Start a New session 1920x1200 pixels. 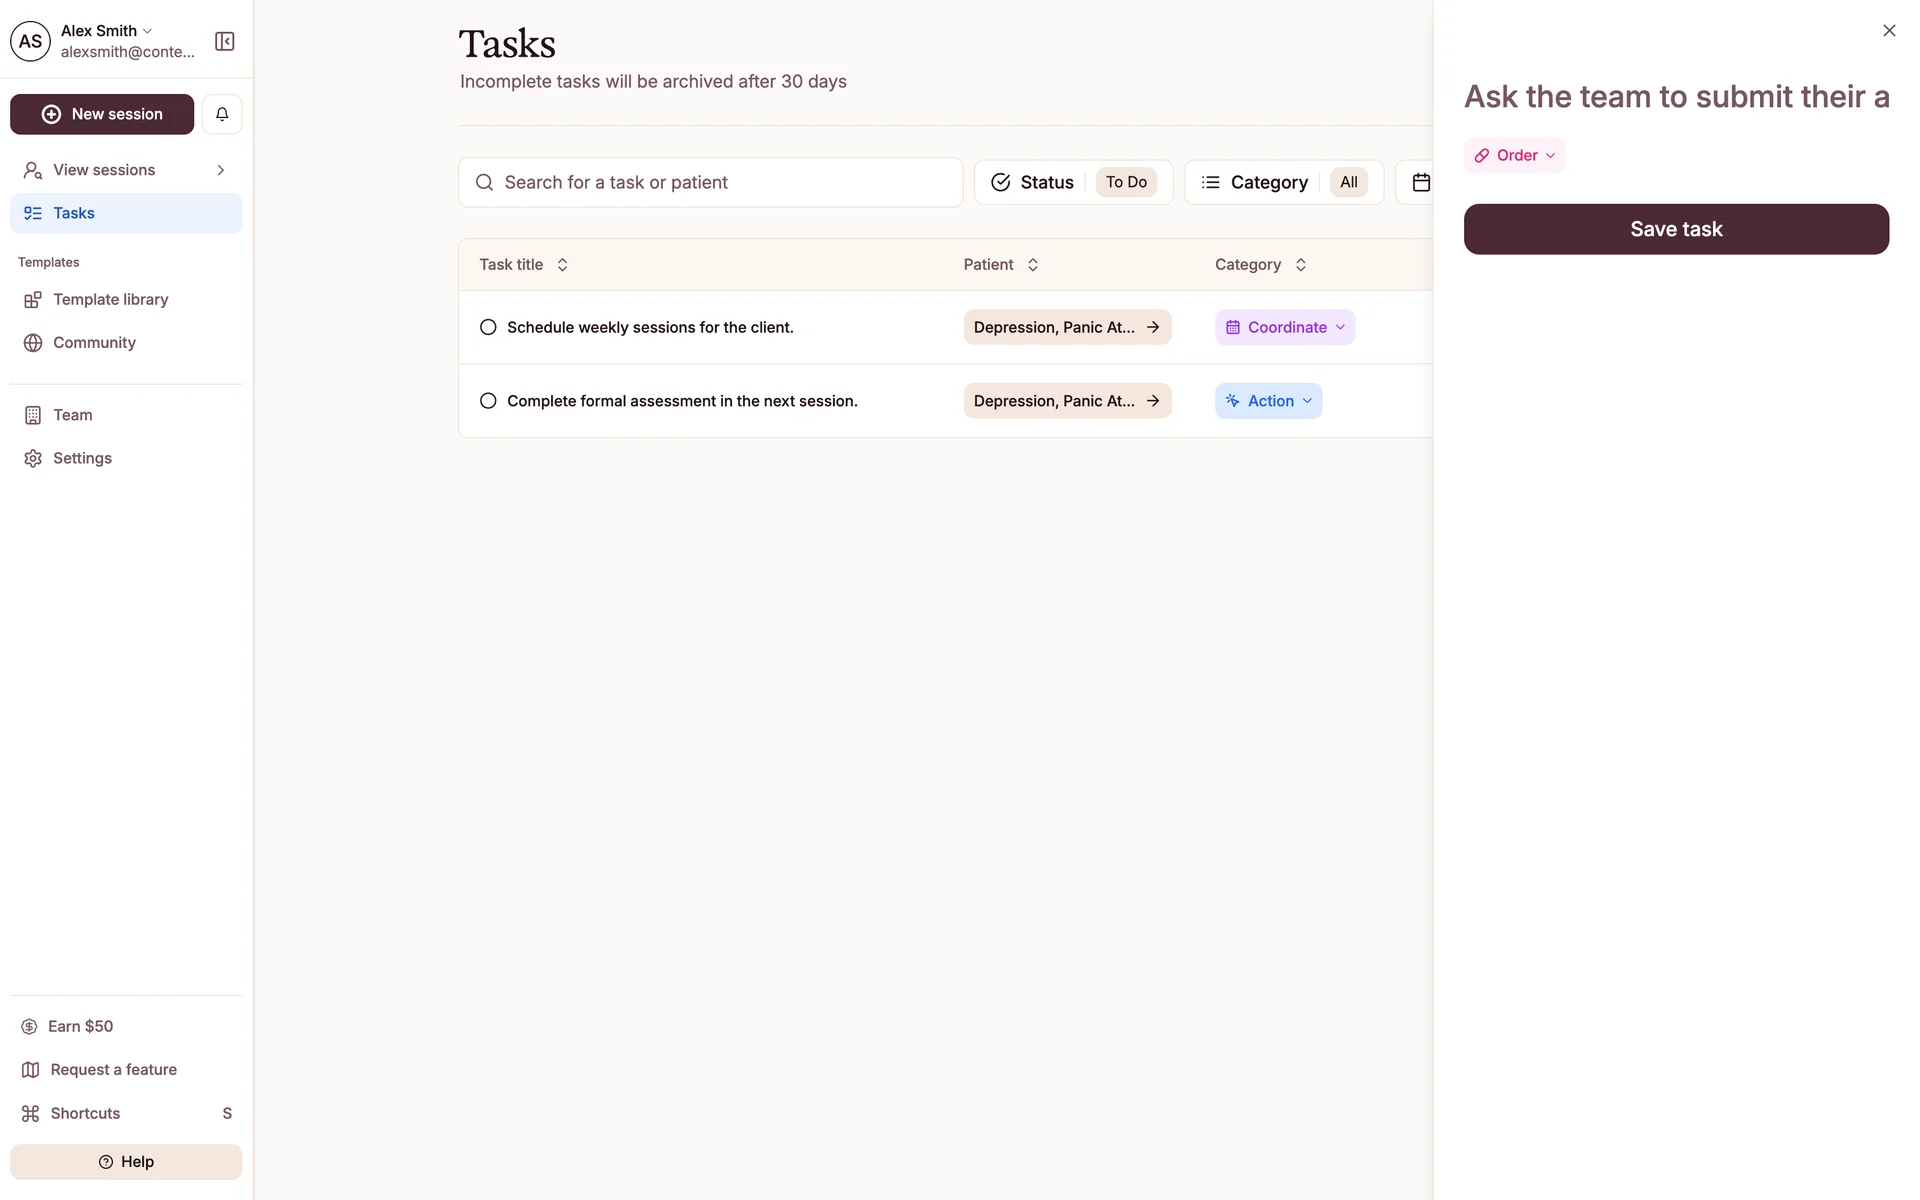[x=102, y=114]
